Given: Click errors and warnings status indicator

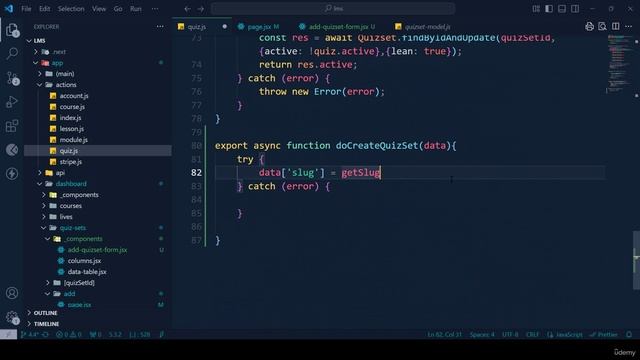Looking at the screenshot, I should tap(69, 334).
